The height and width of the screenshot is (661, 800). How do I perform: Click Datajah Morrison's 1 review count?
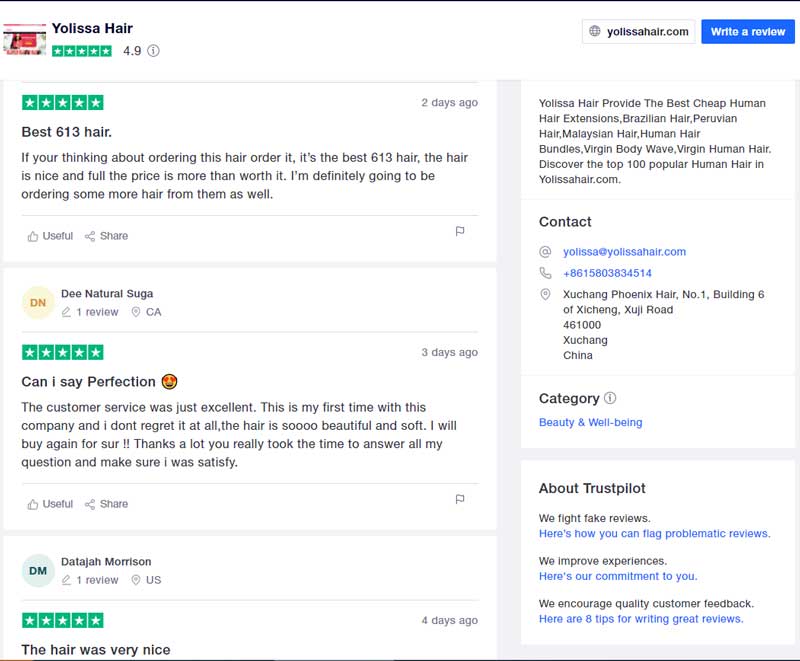[x=97, y=580]
